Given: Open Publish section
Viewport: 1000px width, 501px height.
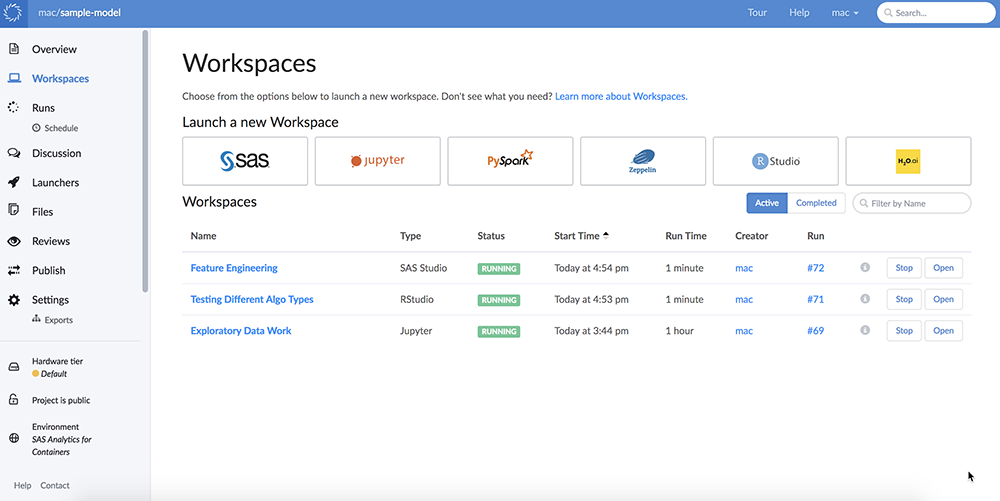Looking at the screenshot, I should click(x=48, y=270).
